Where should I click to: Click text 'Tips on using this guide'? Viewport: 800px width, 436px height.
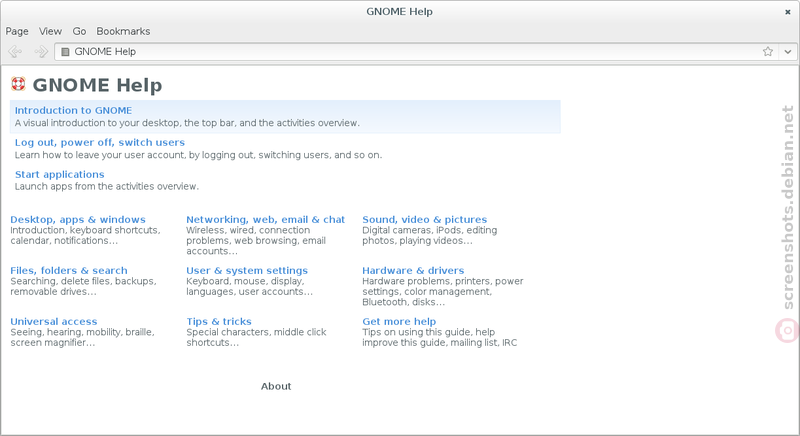point(417,332)
